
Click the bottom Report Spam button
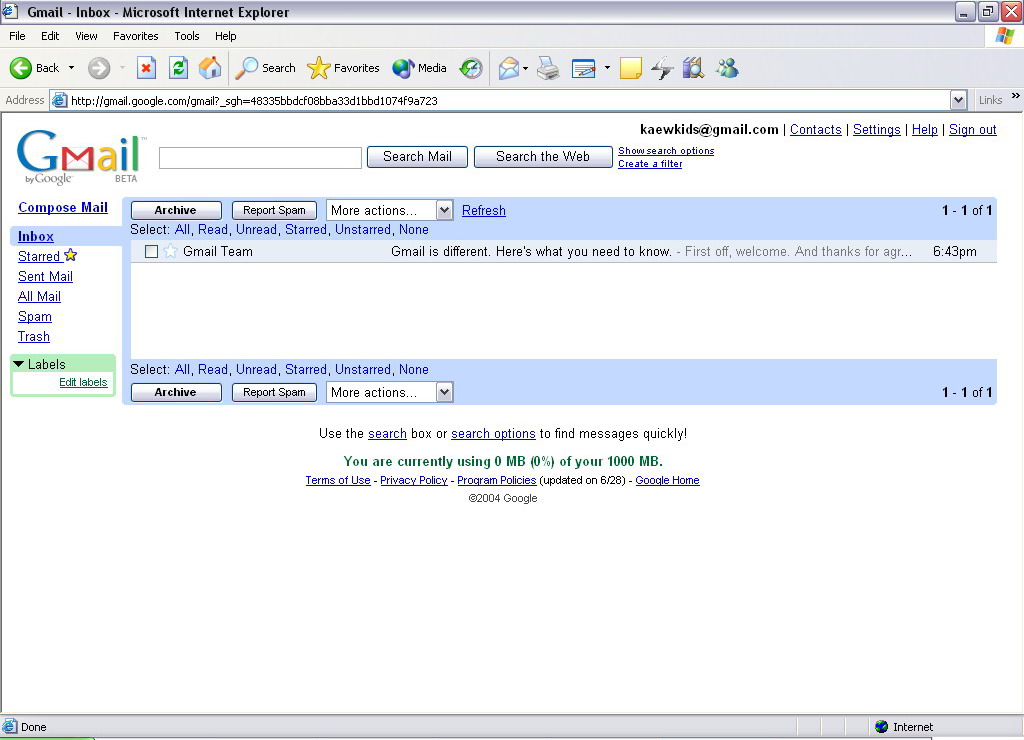click(x=274, y=392)
